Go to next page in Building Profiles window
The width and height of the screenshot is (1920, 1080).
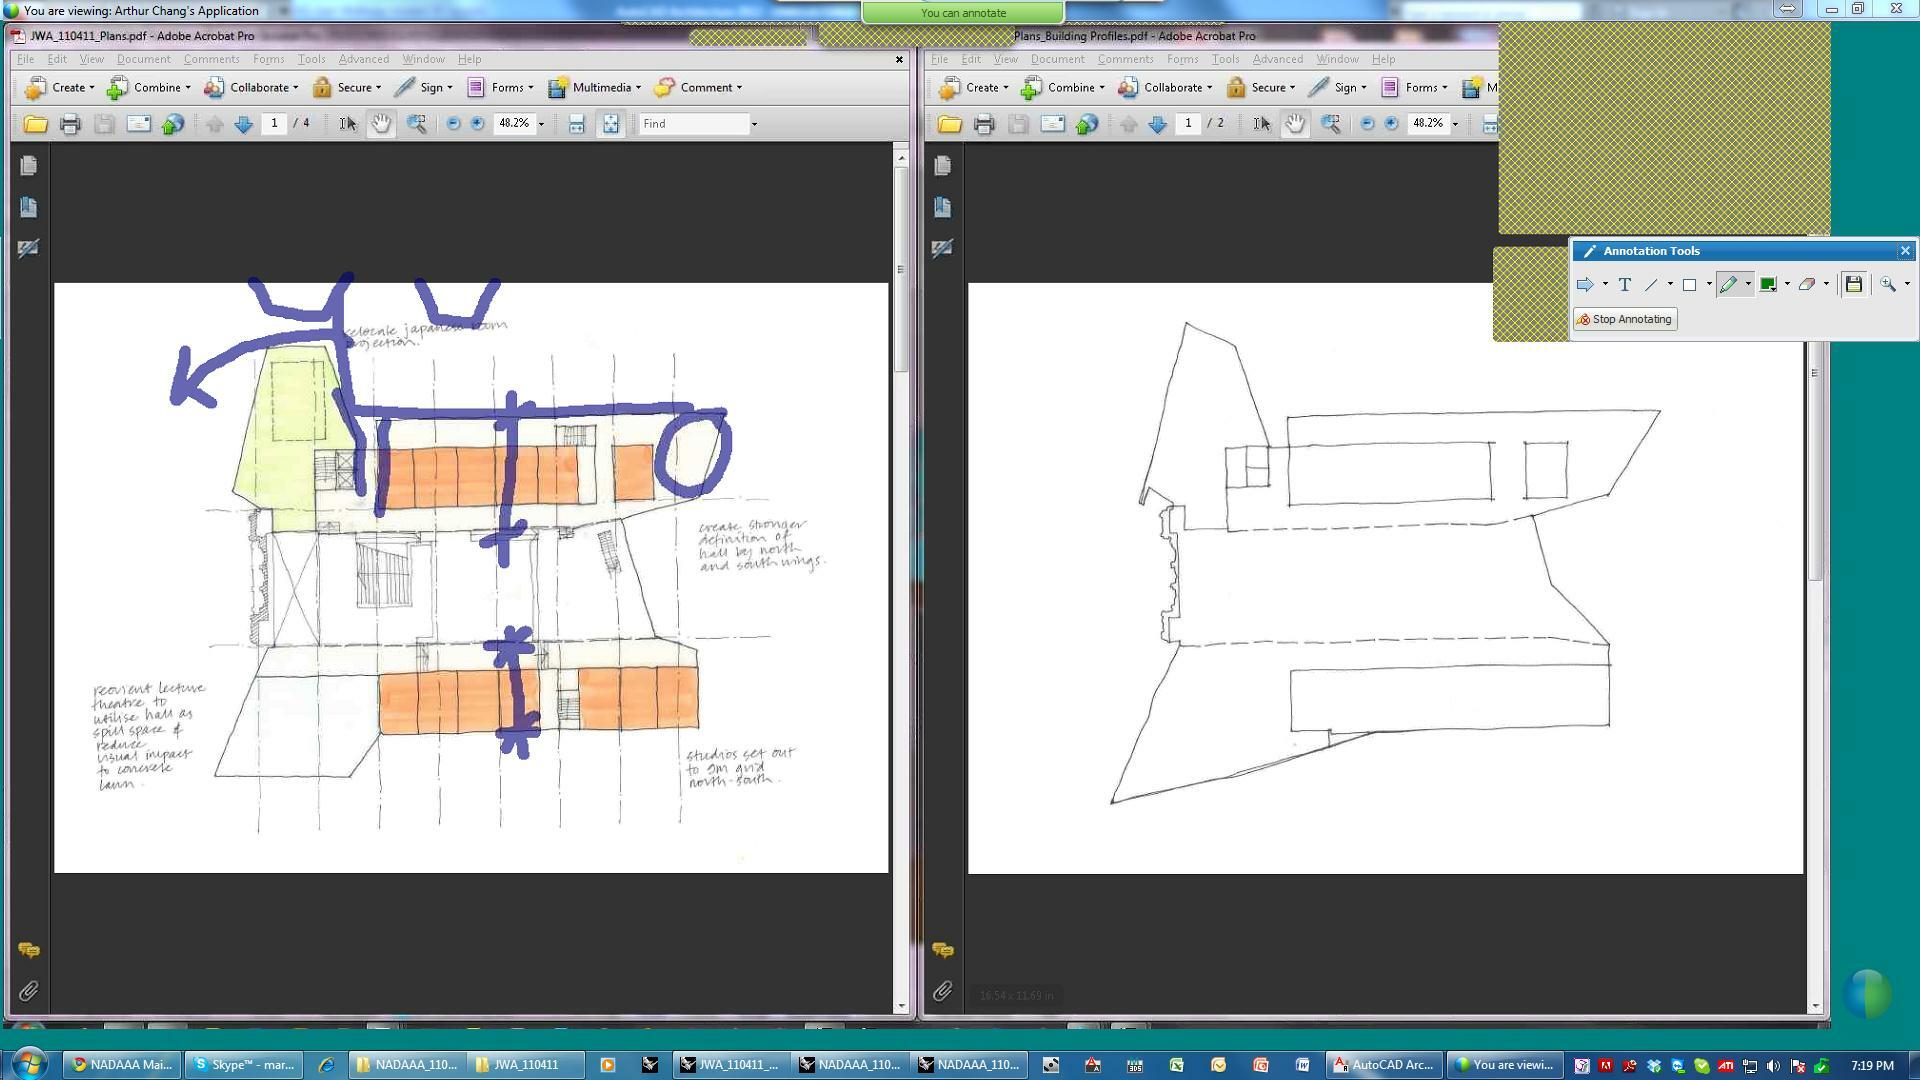coord(1157,124)
